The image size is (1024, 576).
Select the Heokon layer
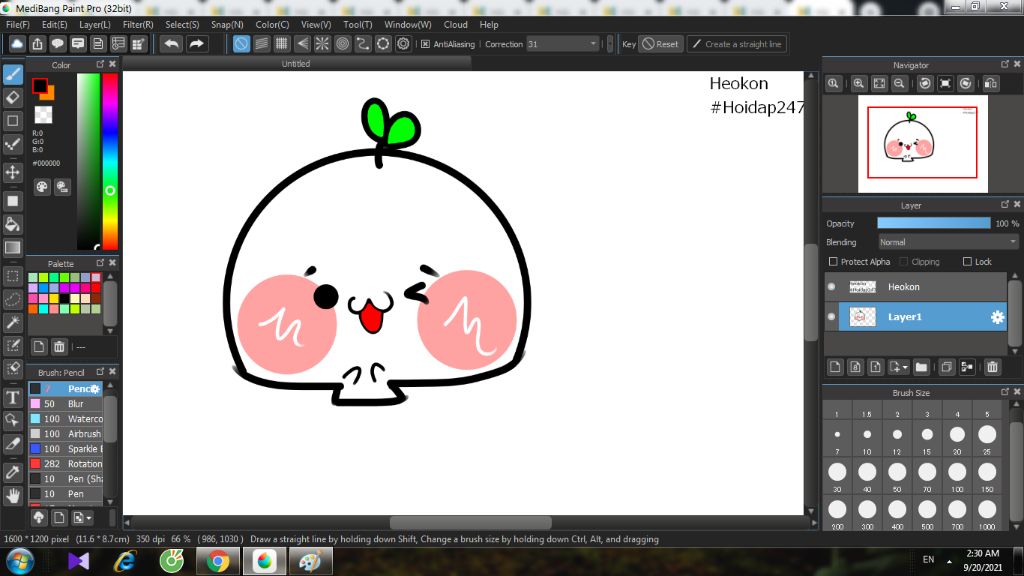(x=922, y=287)
